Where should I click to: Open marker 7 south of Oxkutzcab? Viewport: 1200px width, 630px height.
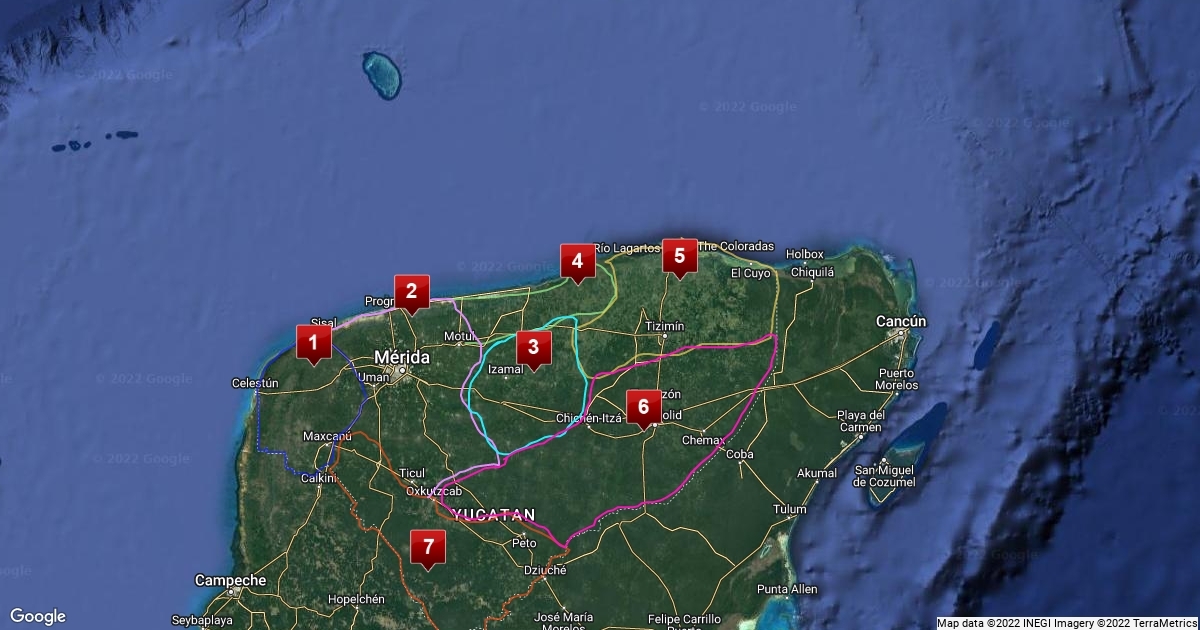coord(429,547)
